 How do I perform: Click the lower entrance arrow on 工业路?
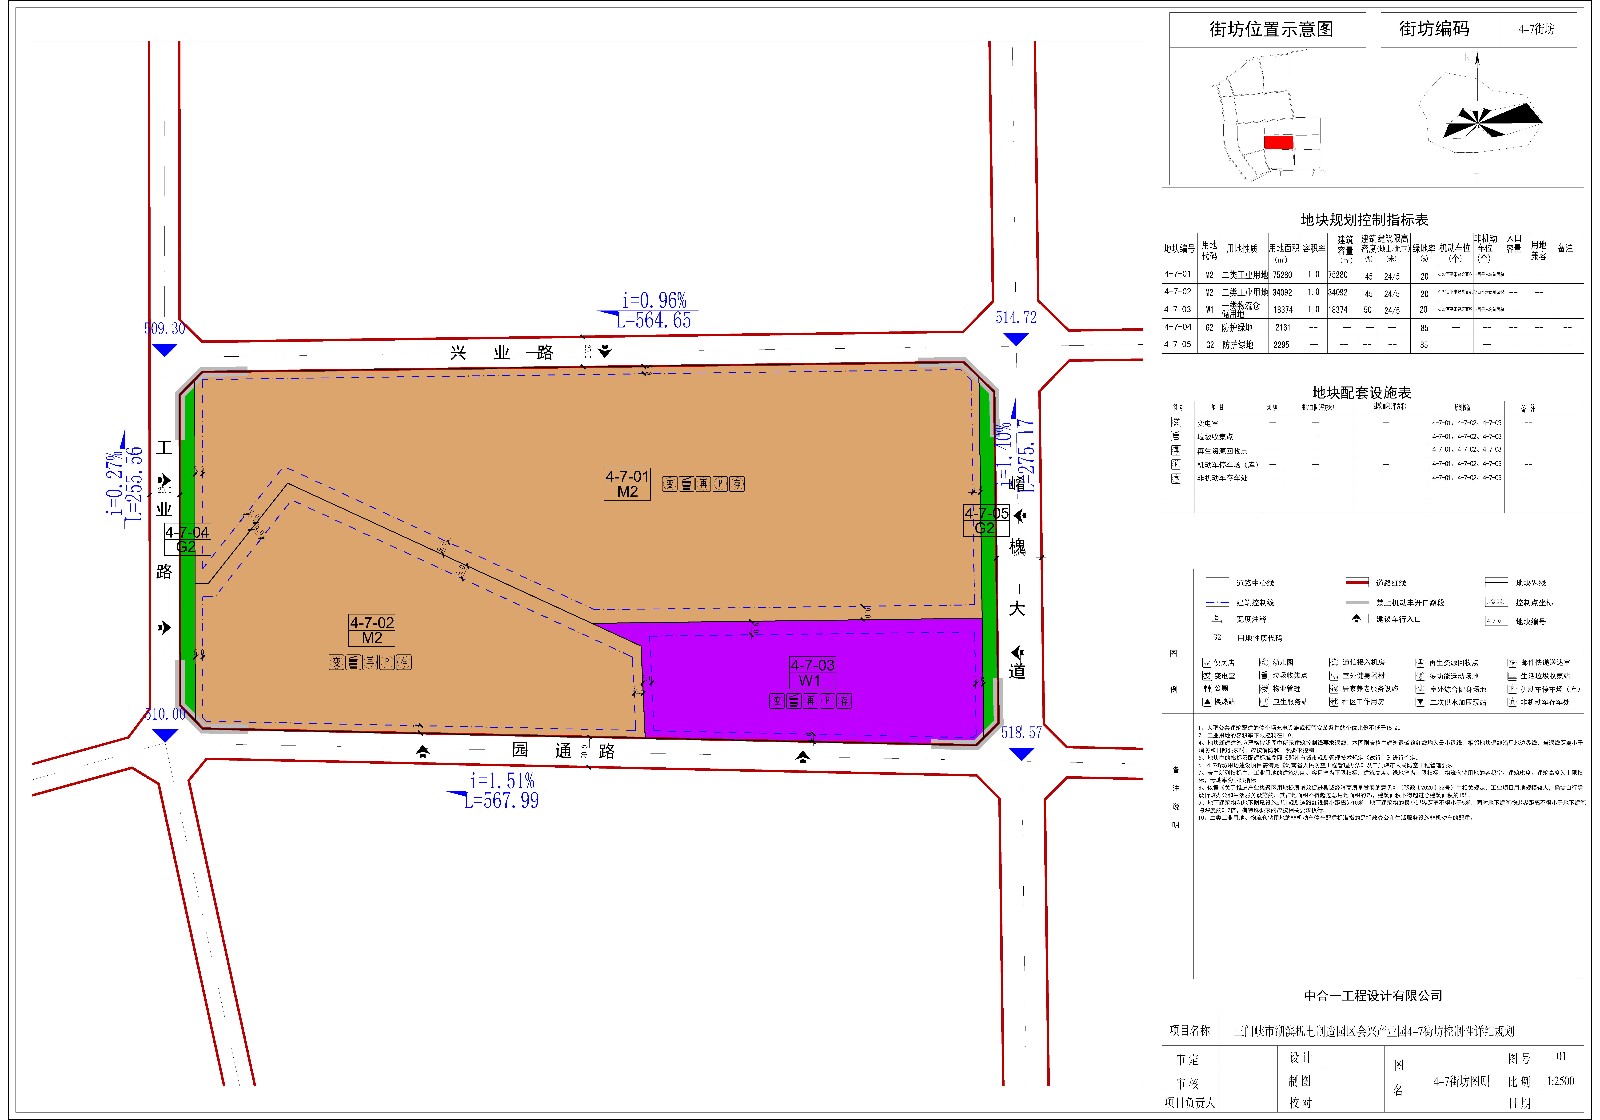(164, 628)
